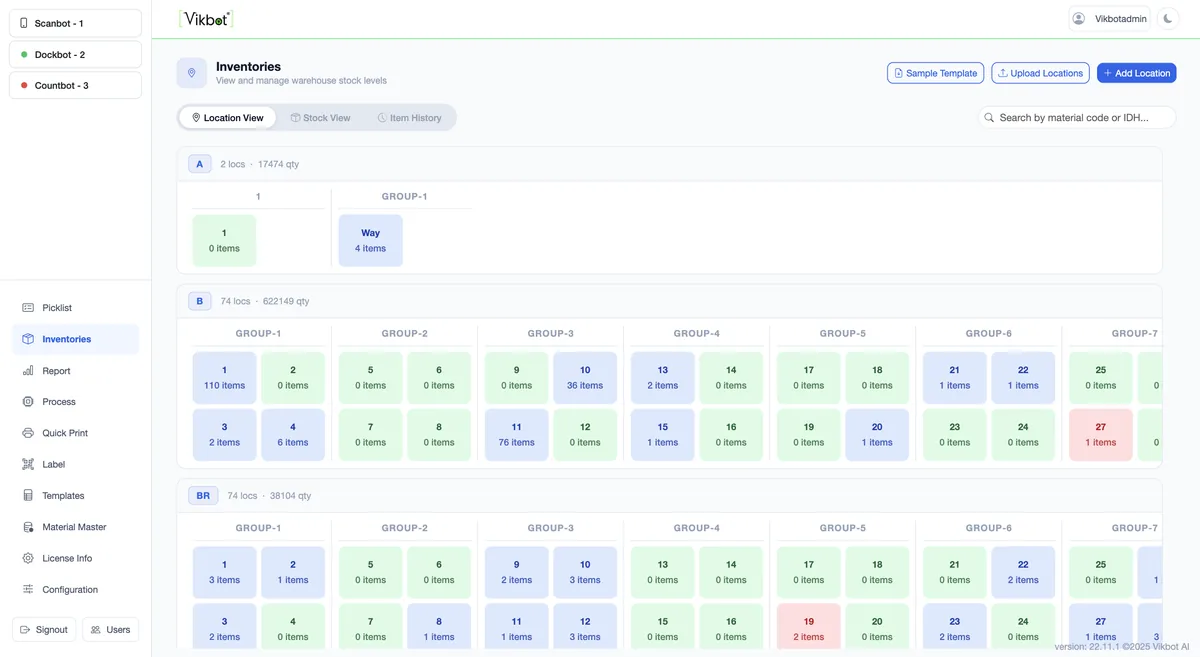Click the Vikbot logo
Image resolution: width=1200 pixels, height=657 pixels.
[x=206, y=18]
